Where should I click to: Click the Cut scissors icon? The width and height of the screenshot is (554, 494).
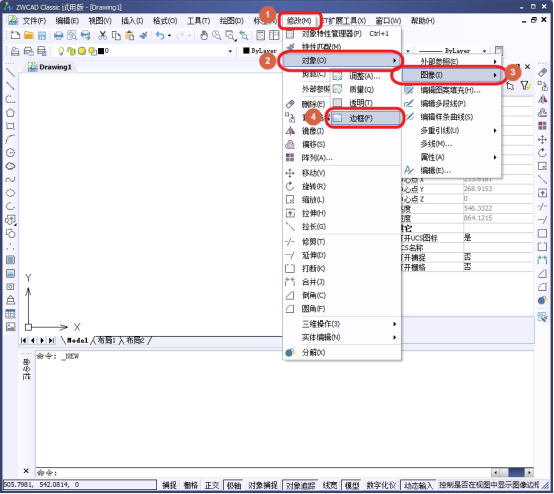102,35
